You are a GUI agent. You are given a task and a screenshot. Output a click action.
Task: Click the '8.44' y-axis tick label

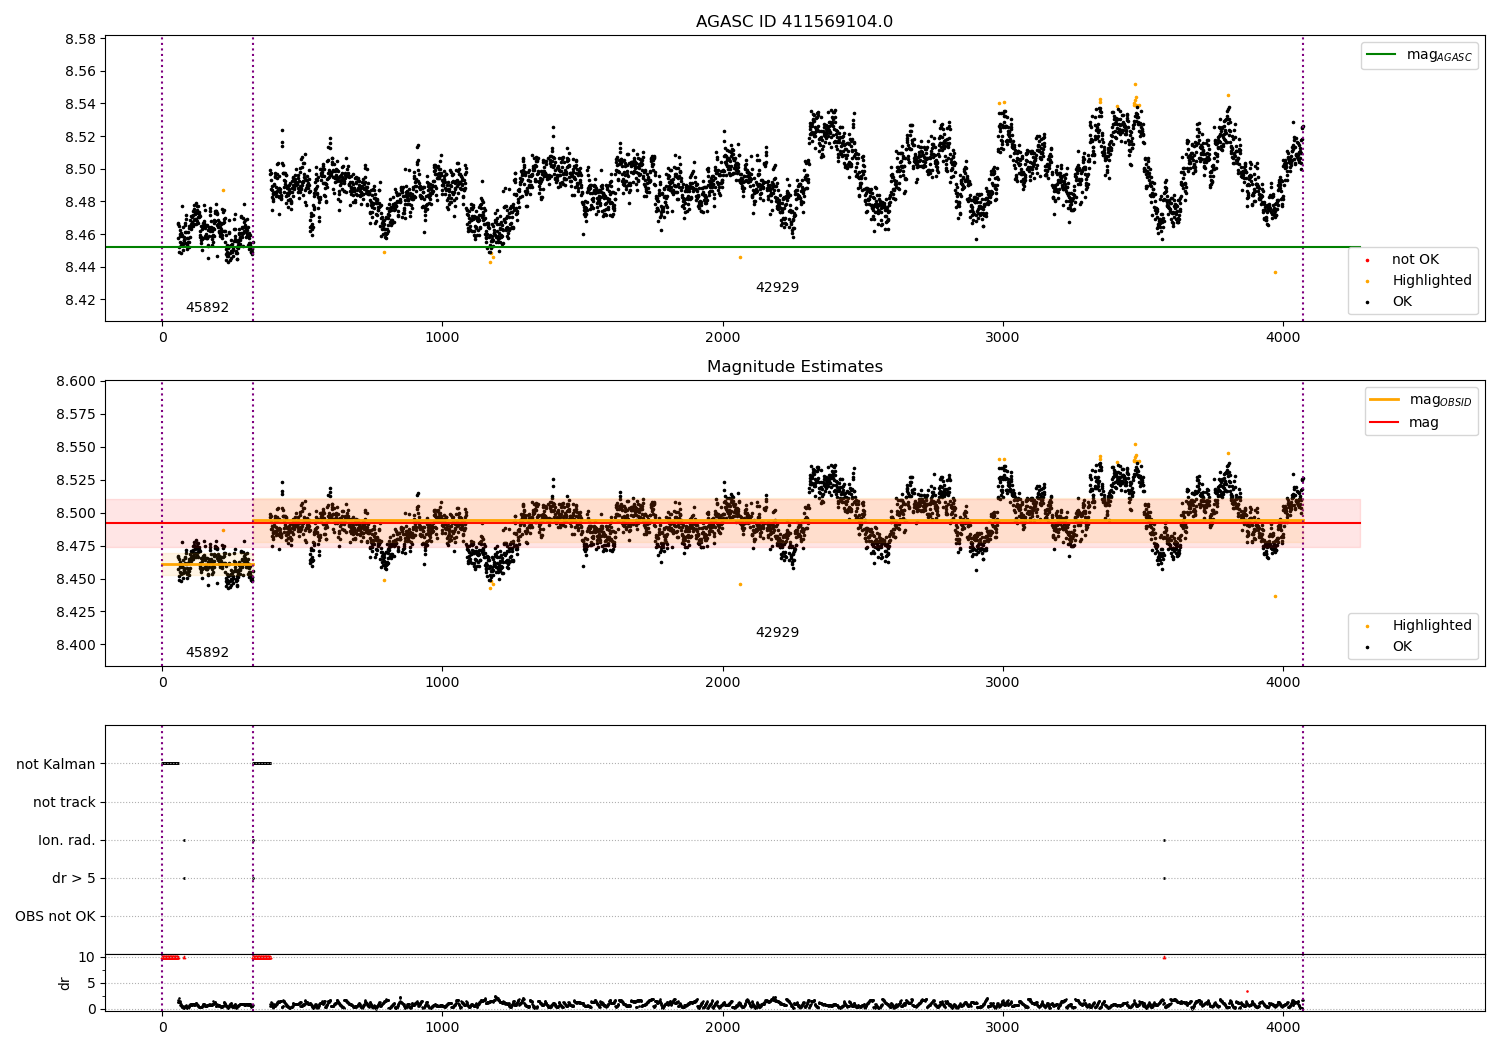pyautogui.click(x=79, y=268)
